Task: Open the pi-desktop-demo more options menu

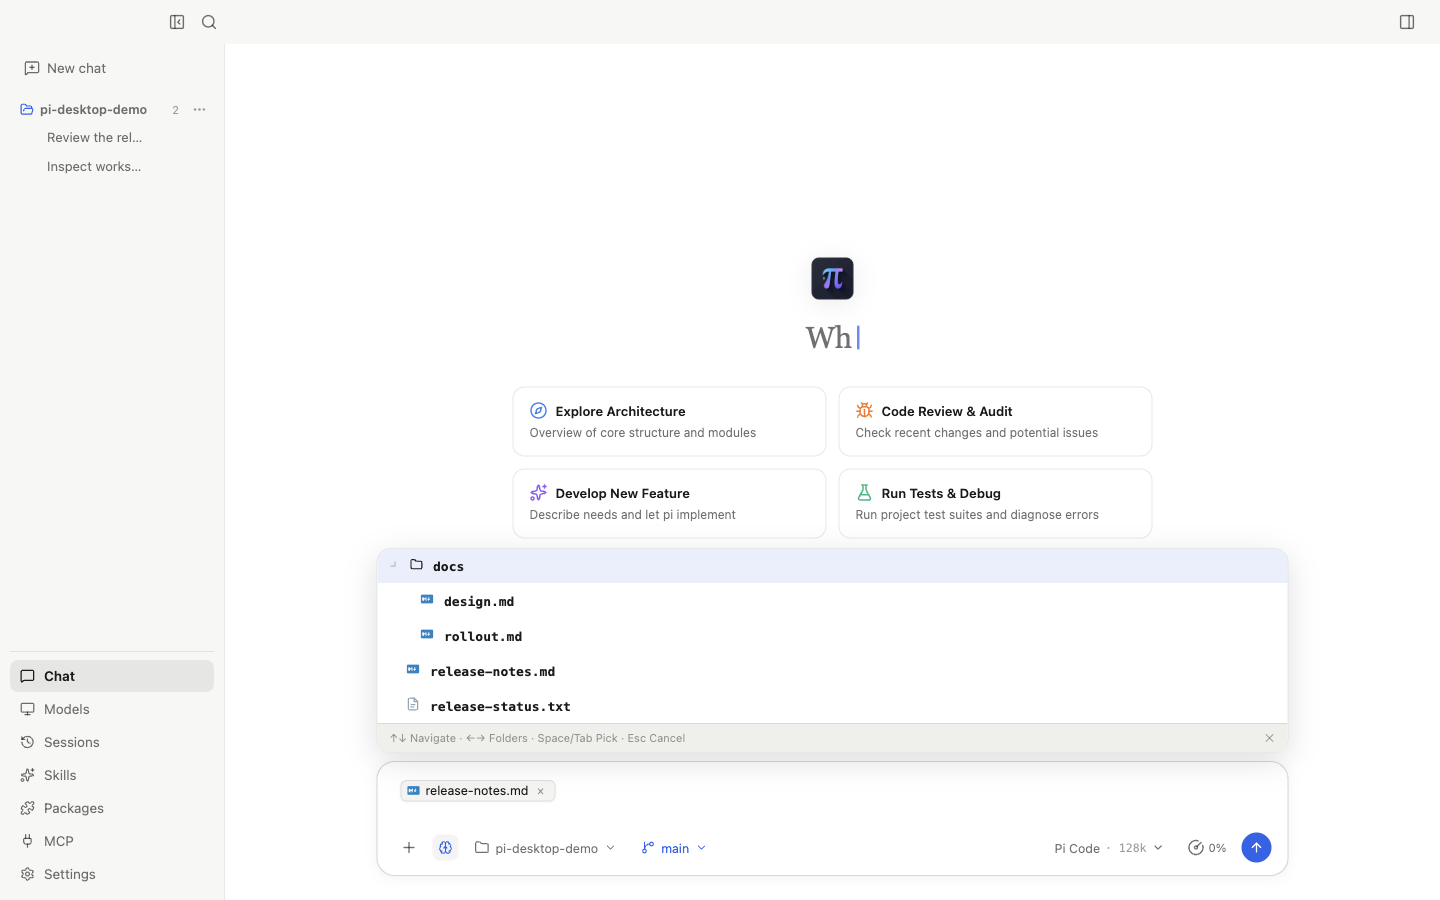Action: (x=199, y=110)
